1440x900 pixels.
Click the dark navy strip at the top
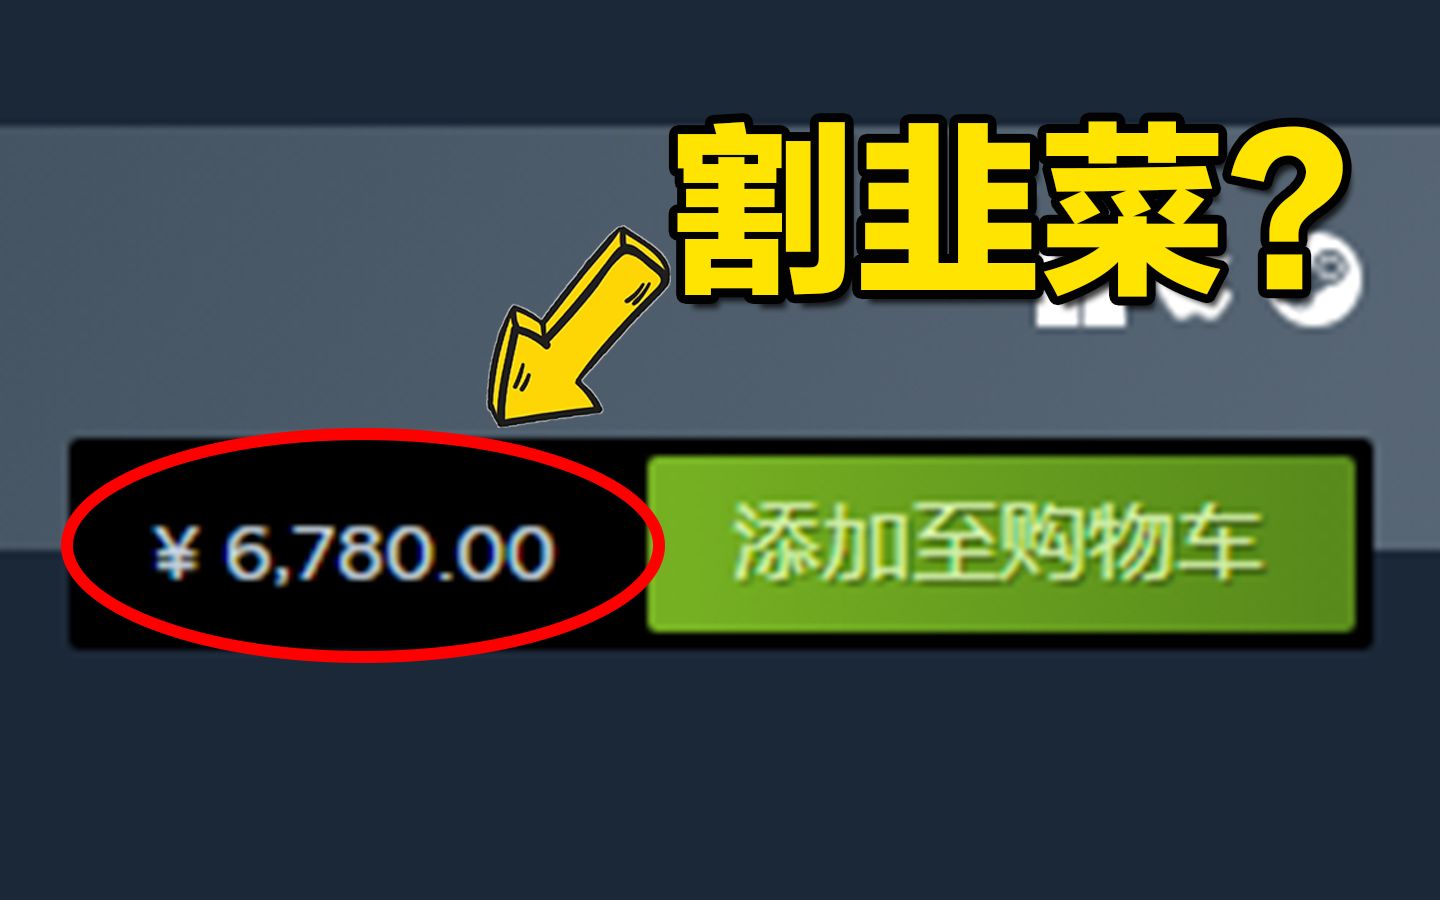(x=720, y=60)
